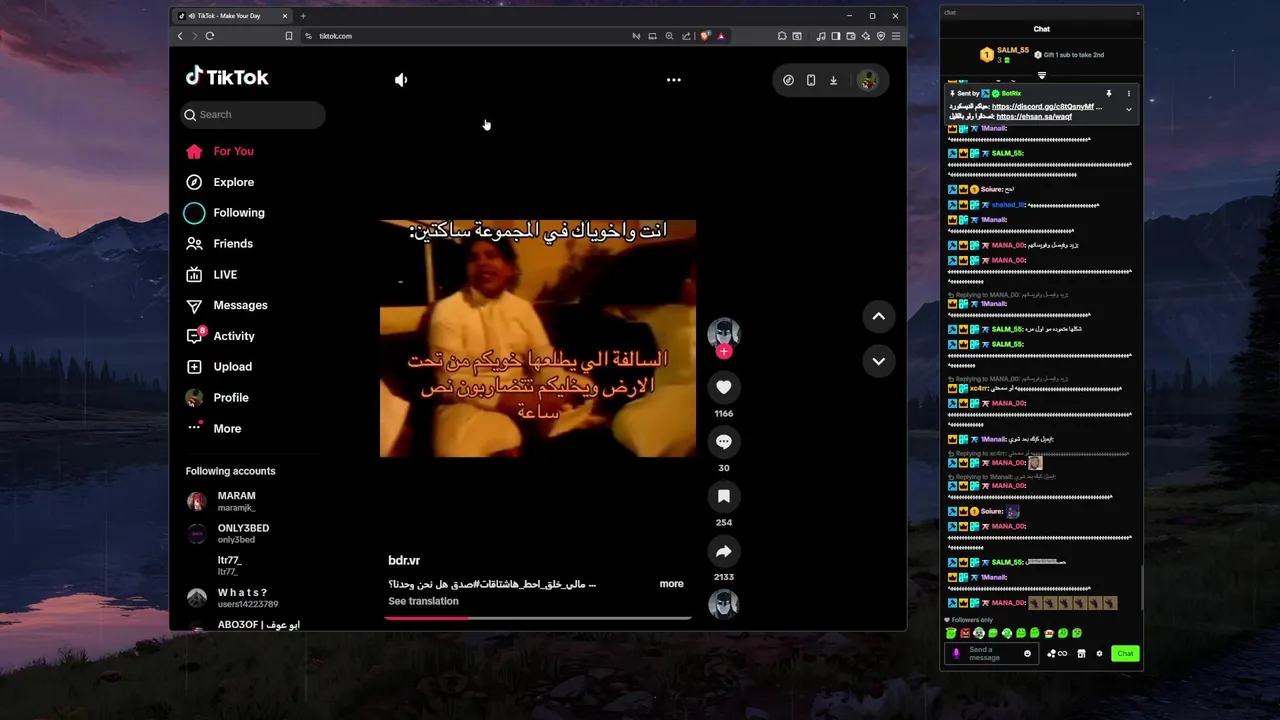This screenshot has height=720, width=1280.
Task: Collapse the chat leaderboard header arrow
Action: [1041, 75]
